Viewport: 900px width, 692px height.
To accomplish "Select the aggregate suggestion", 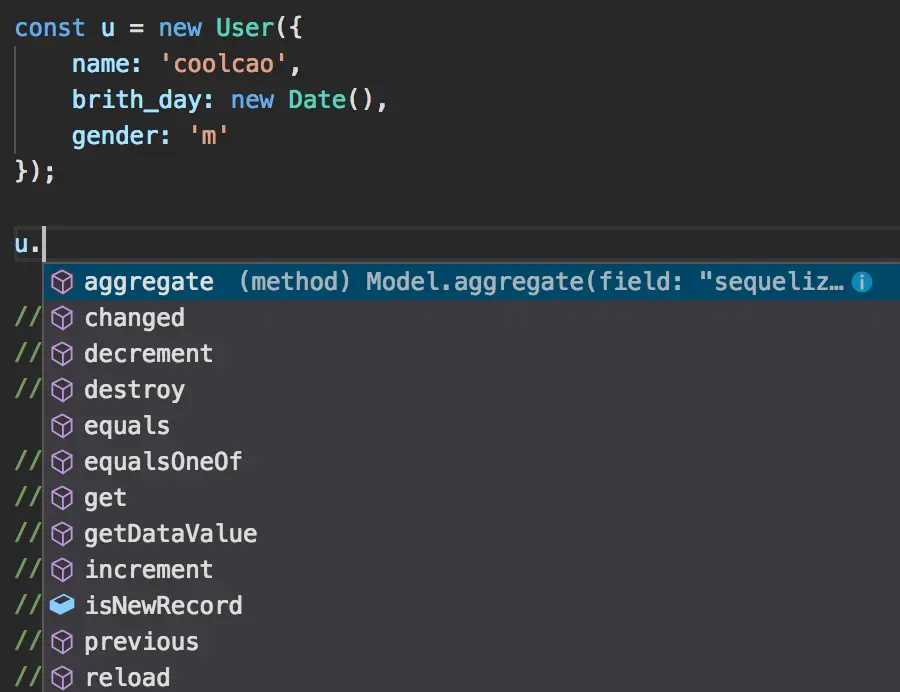I will coord(148,282).
